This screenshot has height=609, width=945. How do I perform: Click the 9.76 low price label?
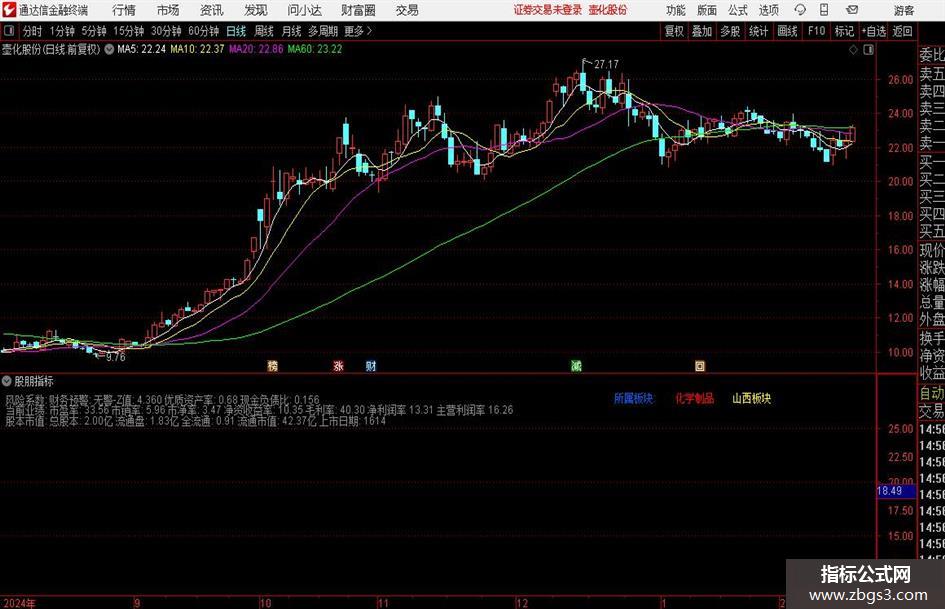pyautogui.click(x=116, y=357)
